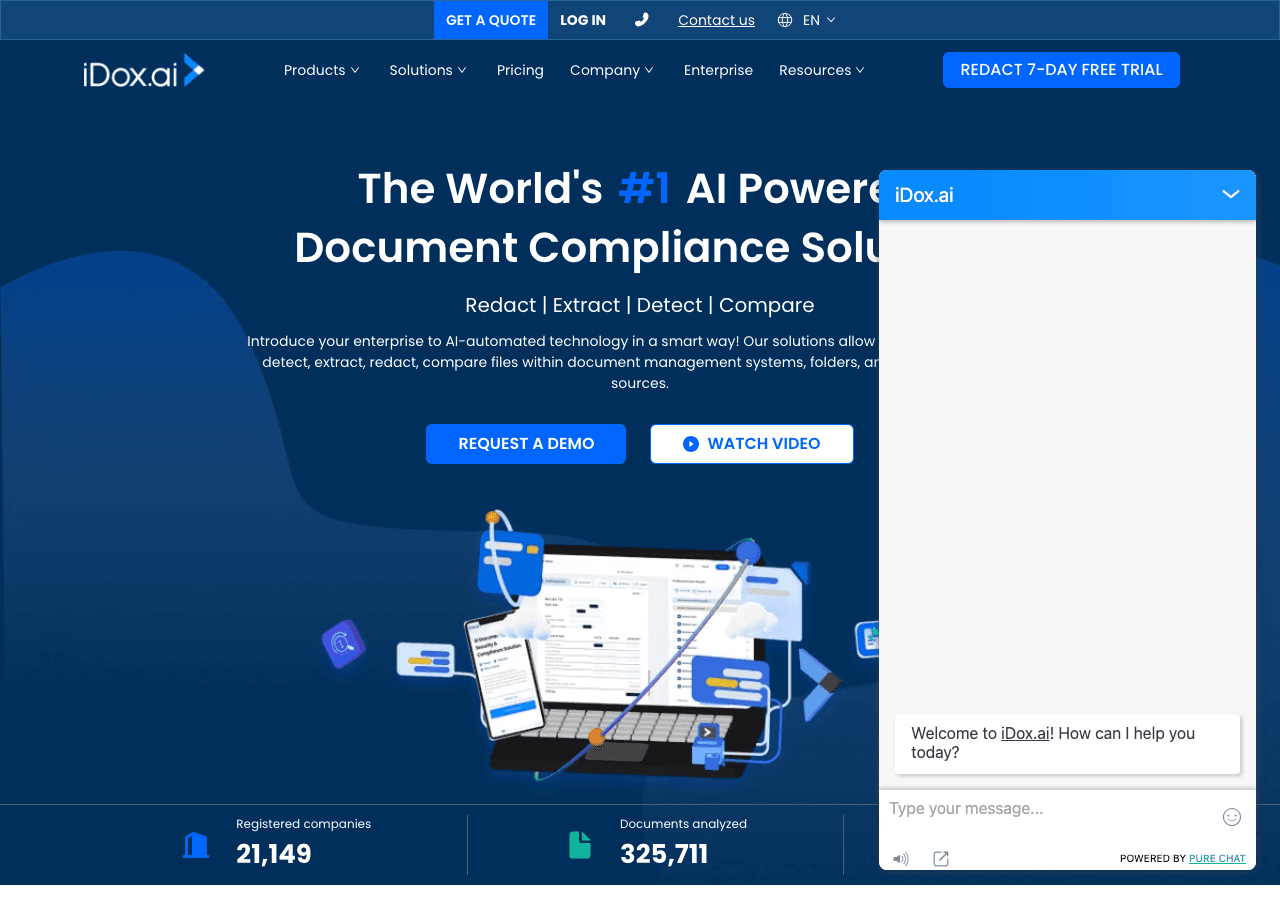The height and width of the screenshot is (900, 1280).
Task: Click the iDox.ai chat header title
Action: (924, 195)
